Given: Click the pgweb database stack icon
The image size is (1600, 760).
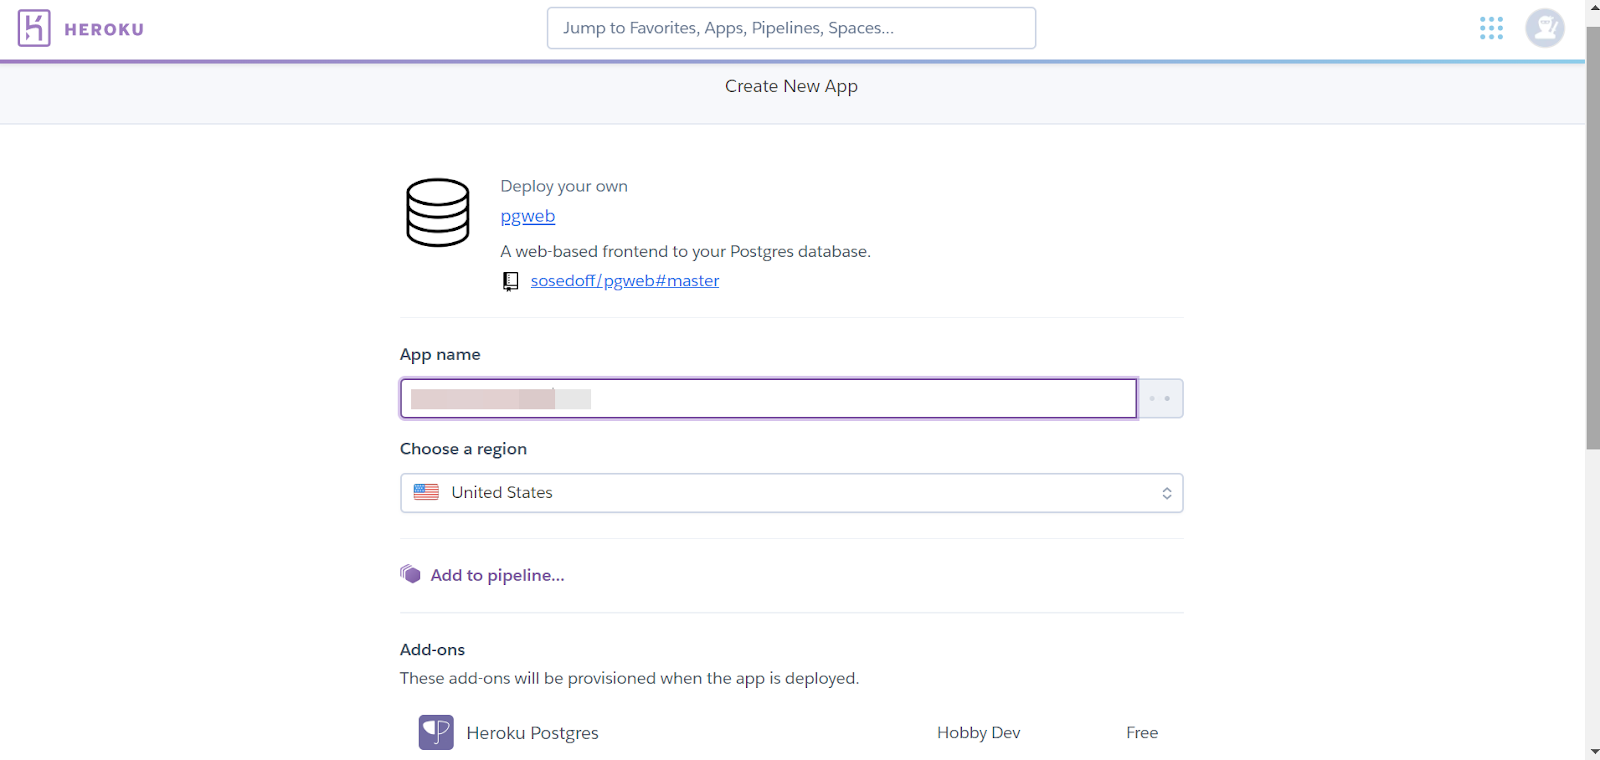Looking at the screenshot, I should click(x=437, y=212).
